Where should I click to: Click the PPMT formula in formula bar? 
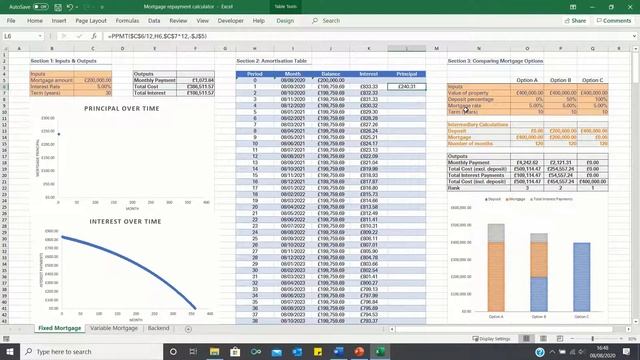coord(158,36)
